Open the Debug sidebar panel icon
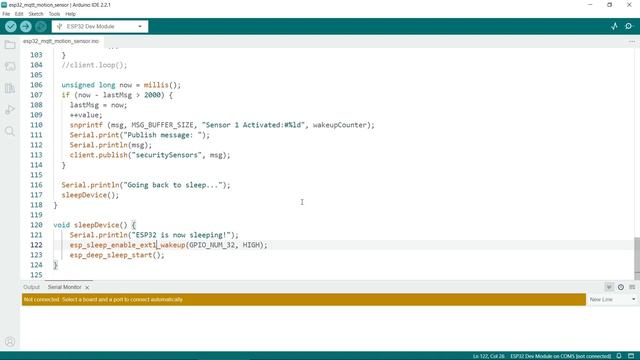Image resolution: width=640 pixels, height=360 pixels. 10,109
